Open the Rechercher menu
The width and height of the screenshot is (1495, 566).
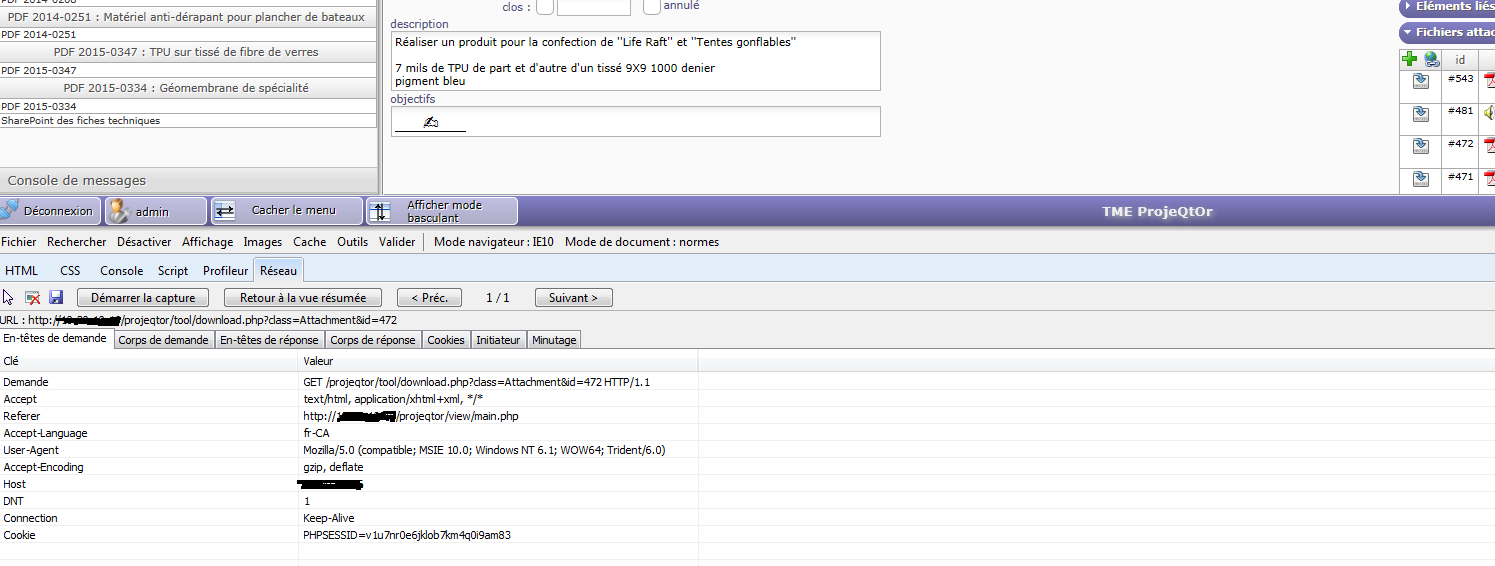[77, 242]
